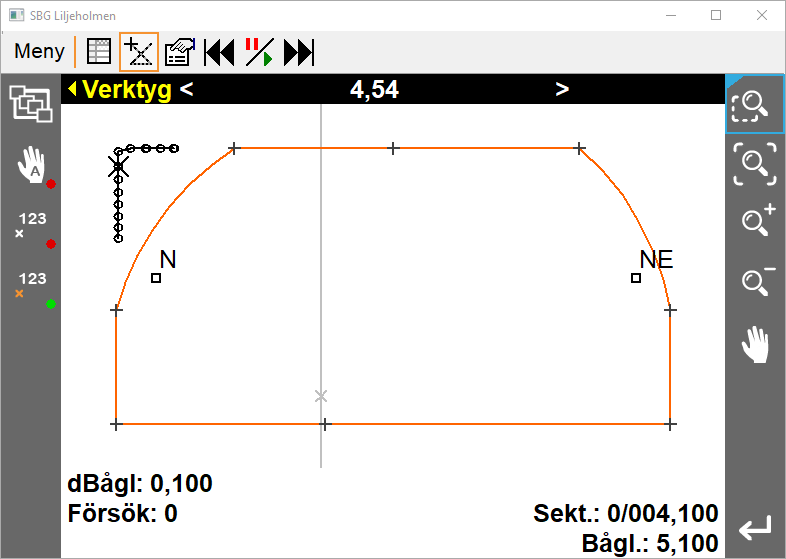
Task: Open the Meny menu
Action: (39, 52)
